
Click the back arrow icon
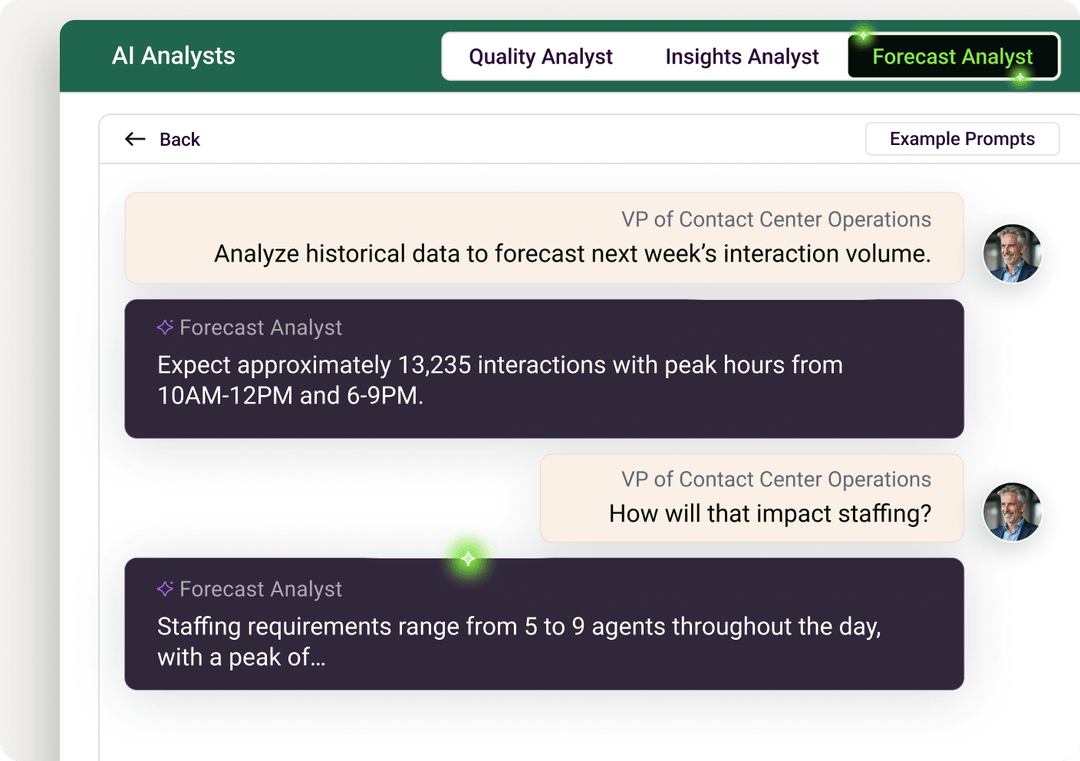135,139
